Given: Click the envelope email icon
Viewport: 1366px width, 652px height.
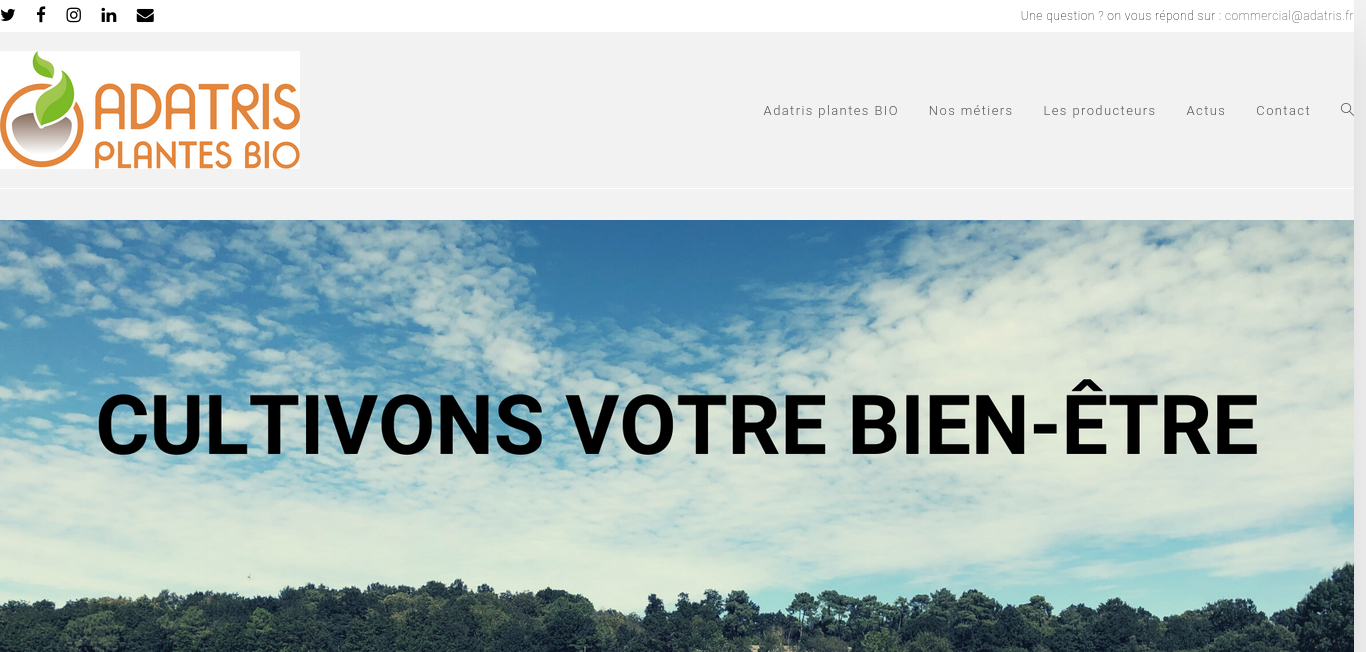Looking at the screenshot, I should point(145,15).
